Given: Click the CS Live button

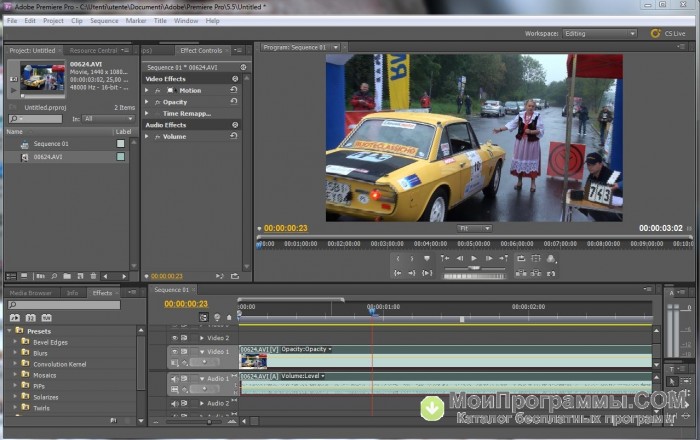Looking at the screenshot, I should (668, 33).
